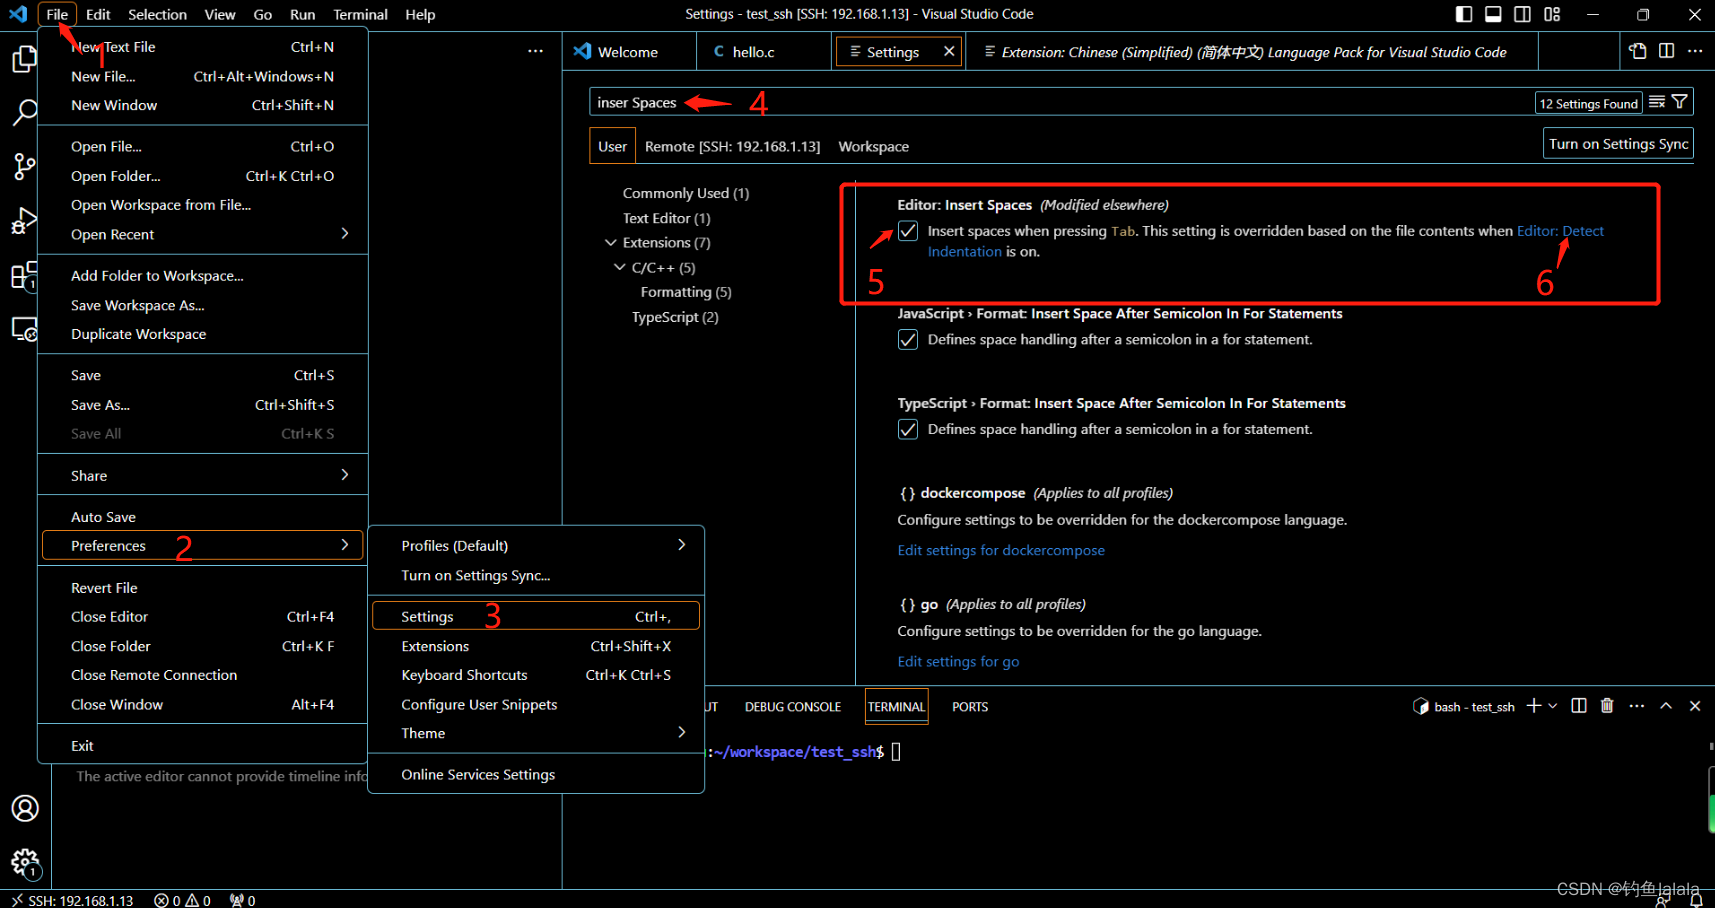Screen dimensions: 1715x908
Task: Open Run and Debug view
Action: click(x=24, y=220)
